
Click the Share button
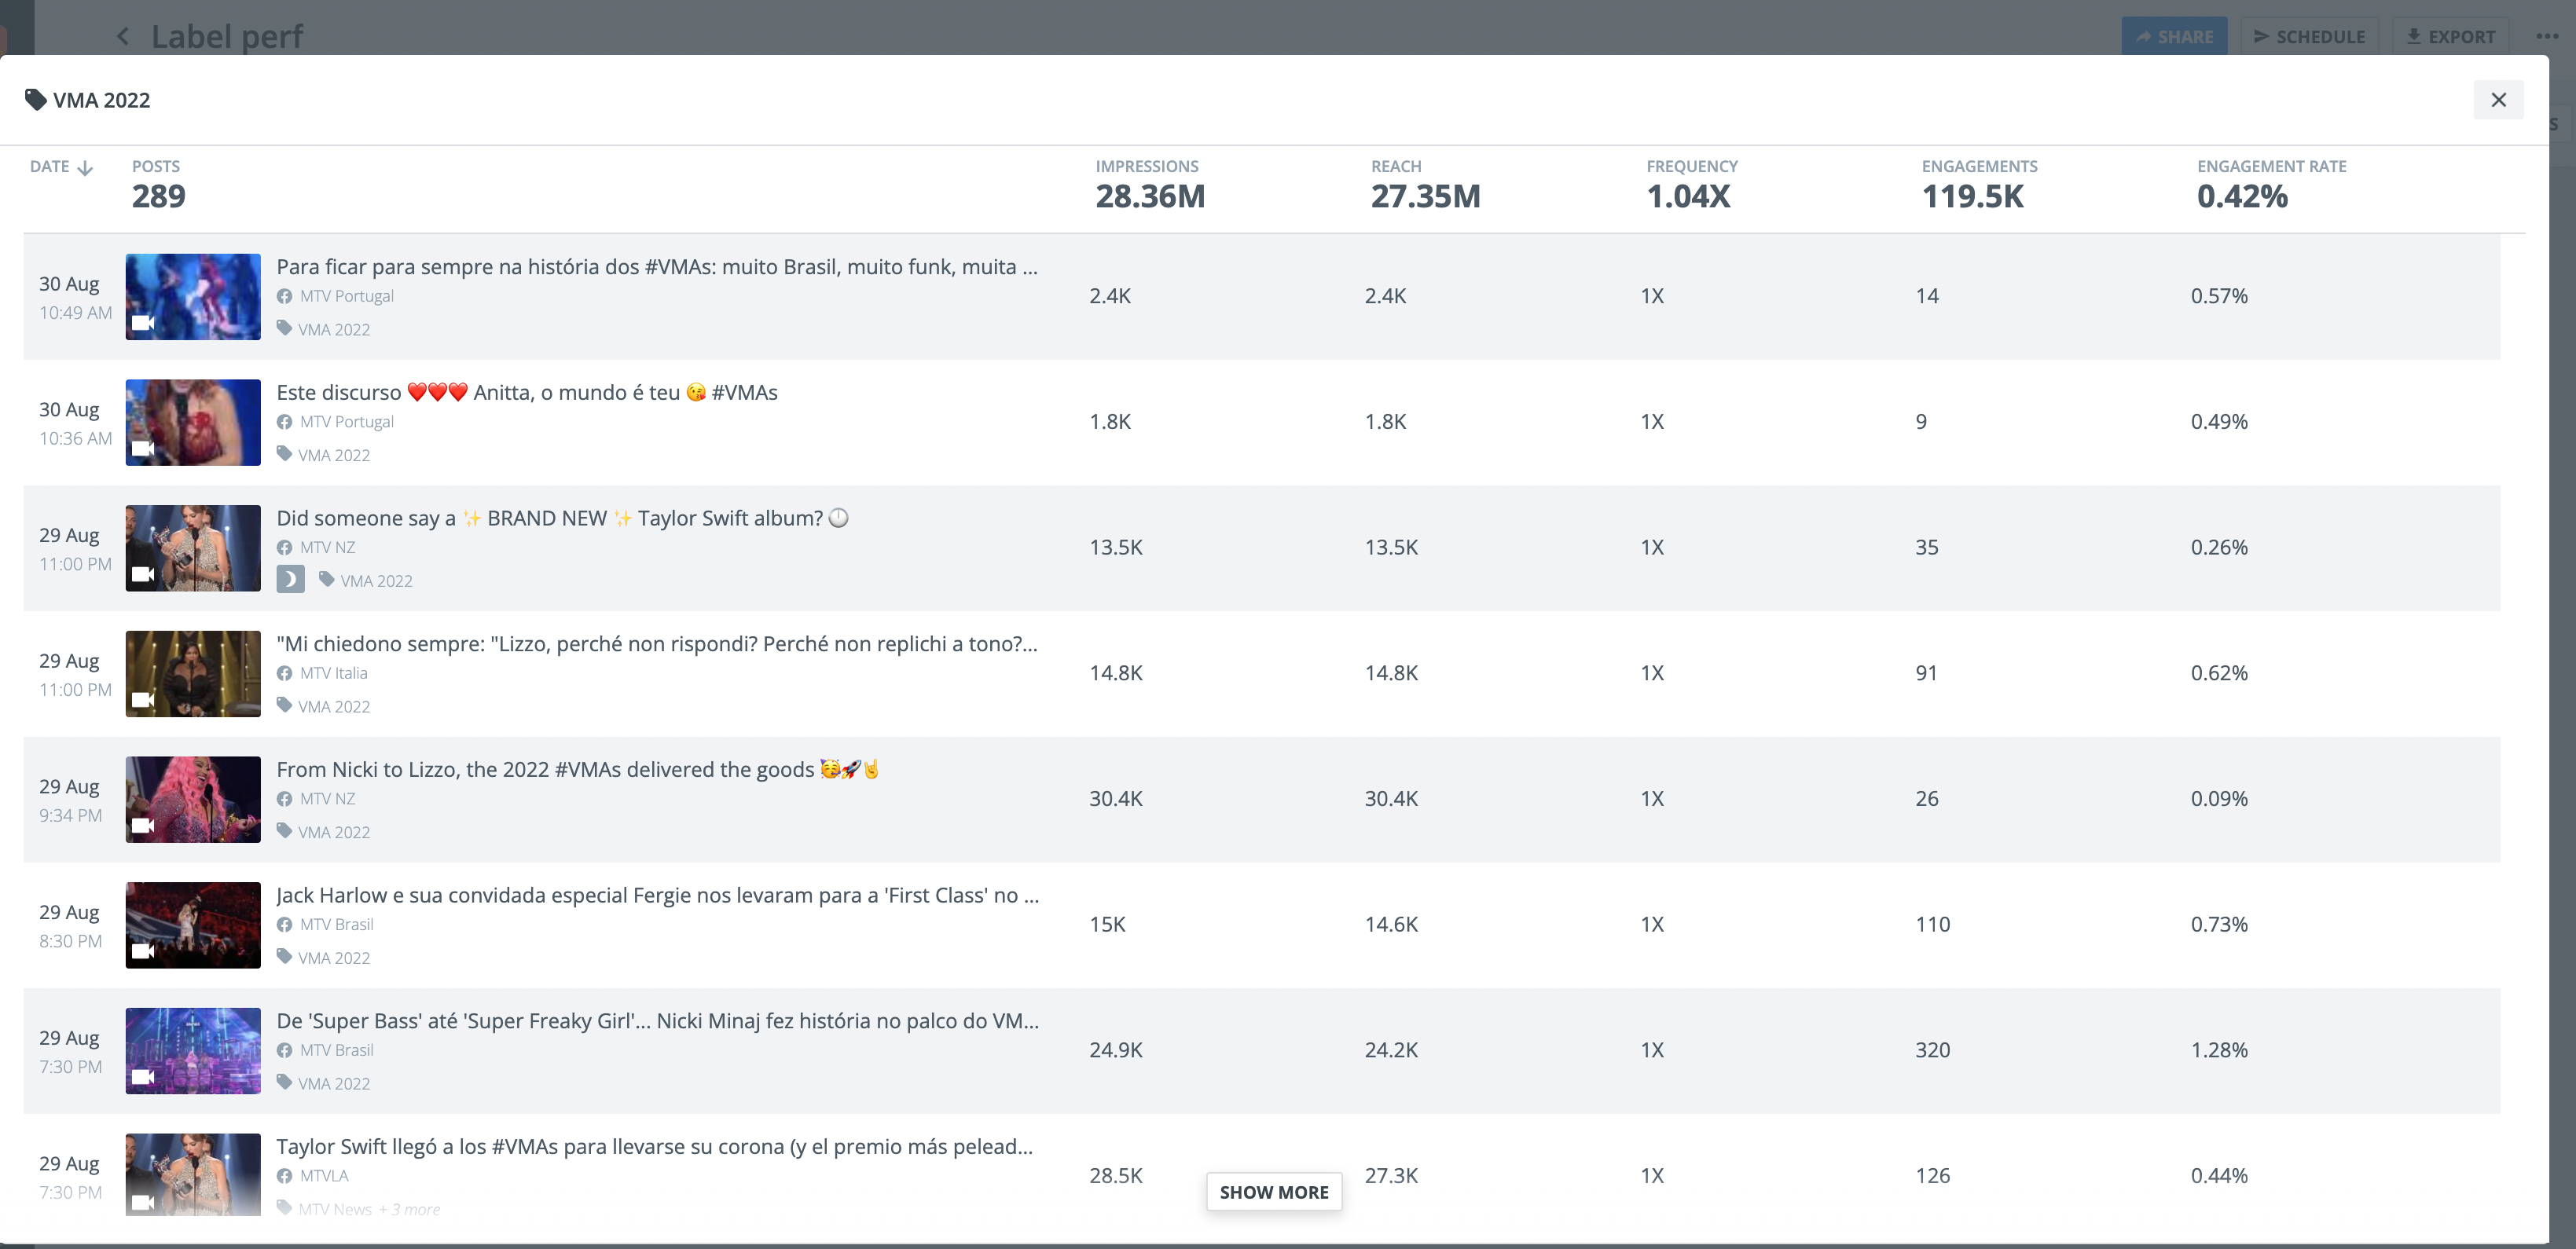pyautogui.click(x=2174, y=37)
